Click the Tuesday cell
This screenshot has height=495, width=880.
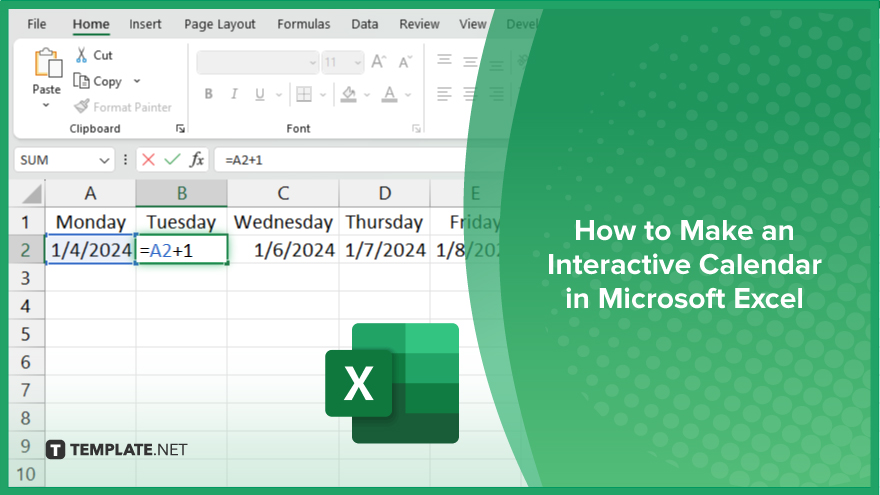[x=181, y=222]
